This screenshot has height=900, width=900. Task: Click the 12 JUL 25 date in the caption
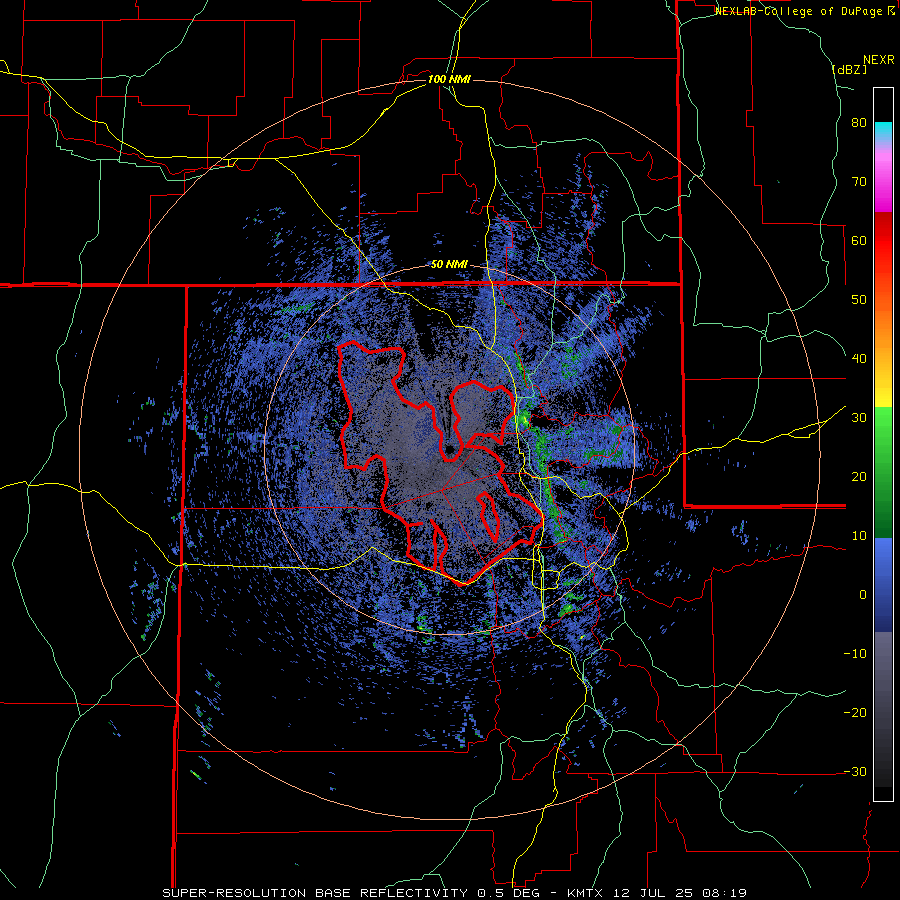(655, 893)
